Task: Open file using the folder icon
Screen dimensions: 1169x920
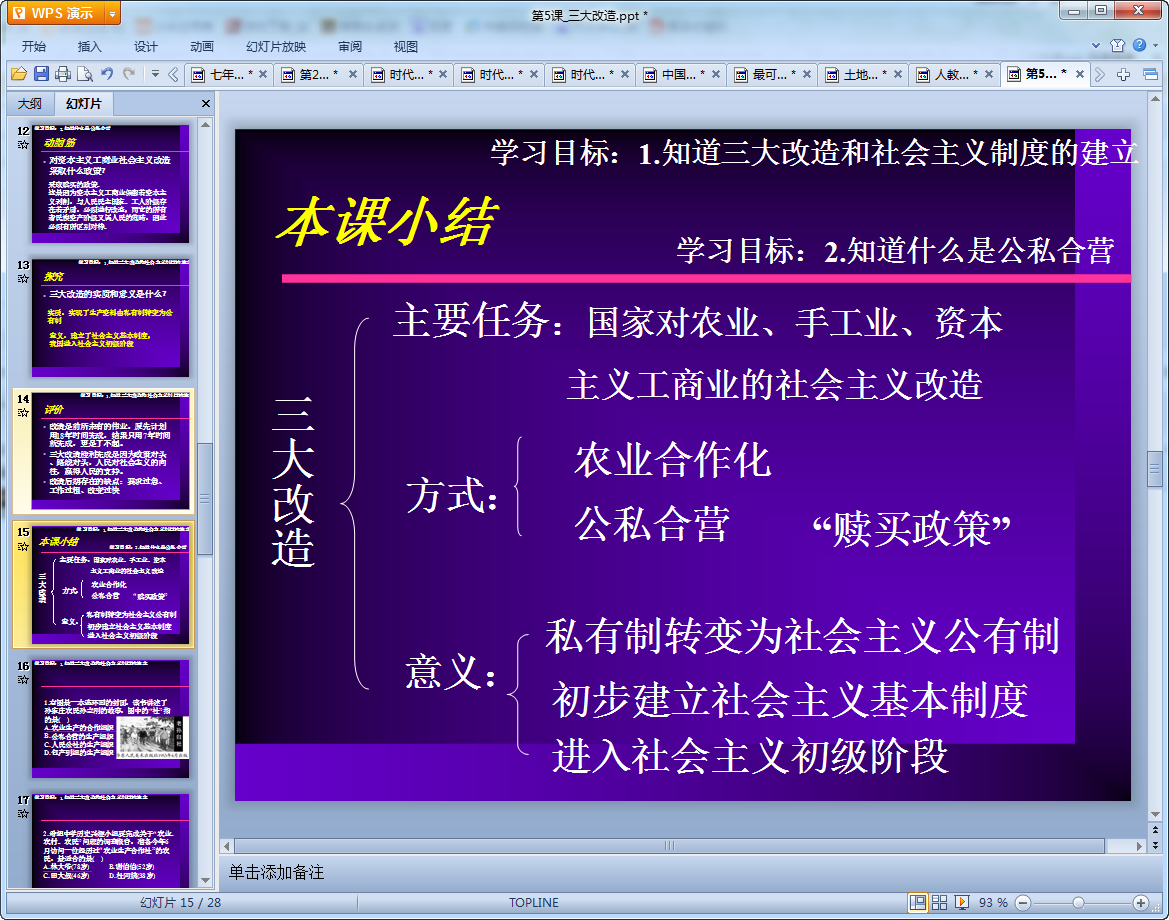Action: [19, 74]
